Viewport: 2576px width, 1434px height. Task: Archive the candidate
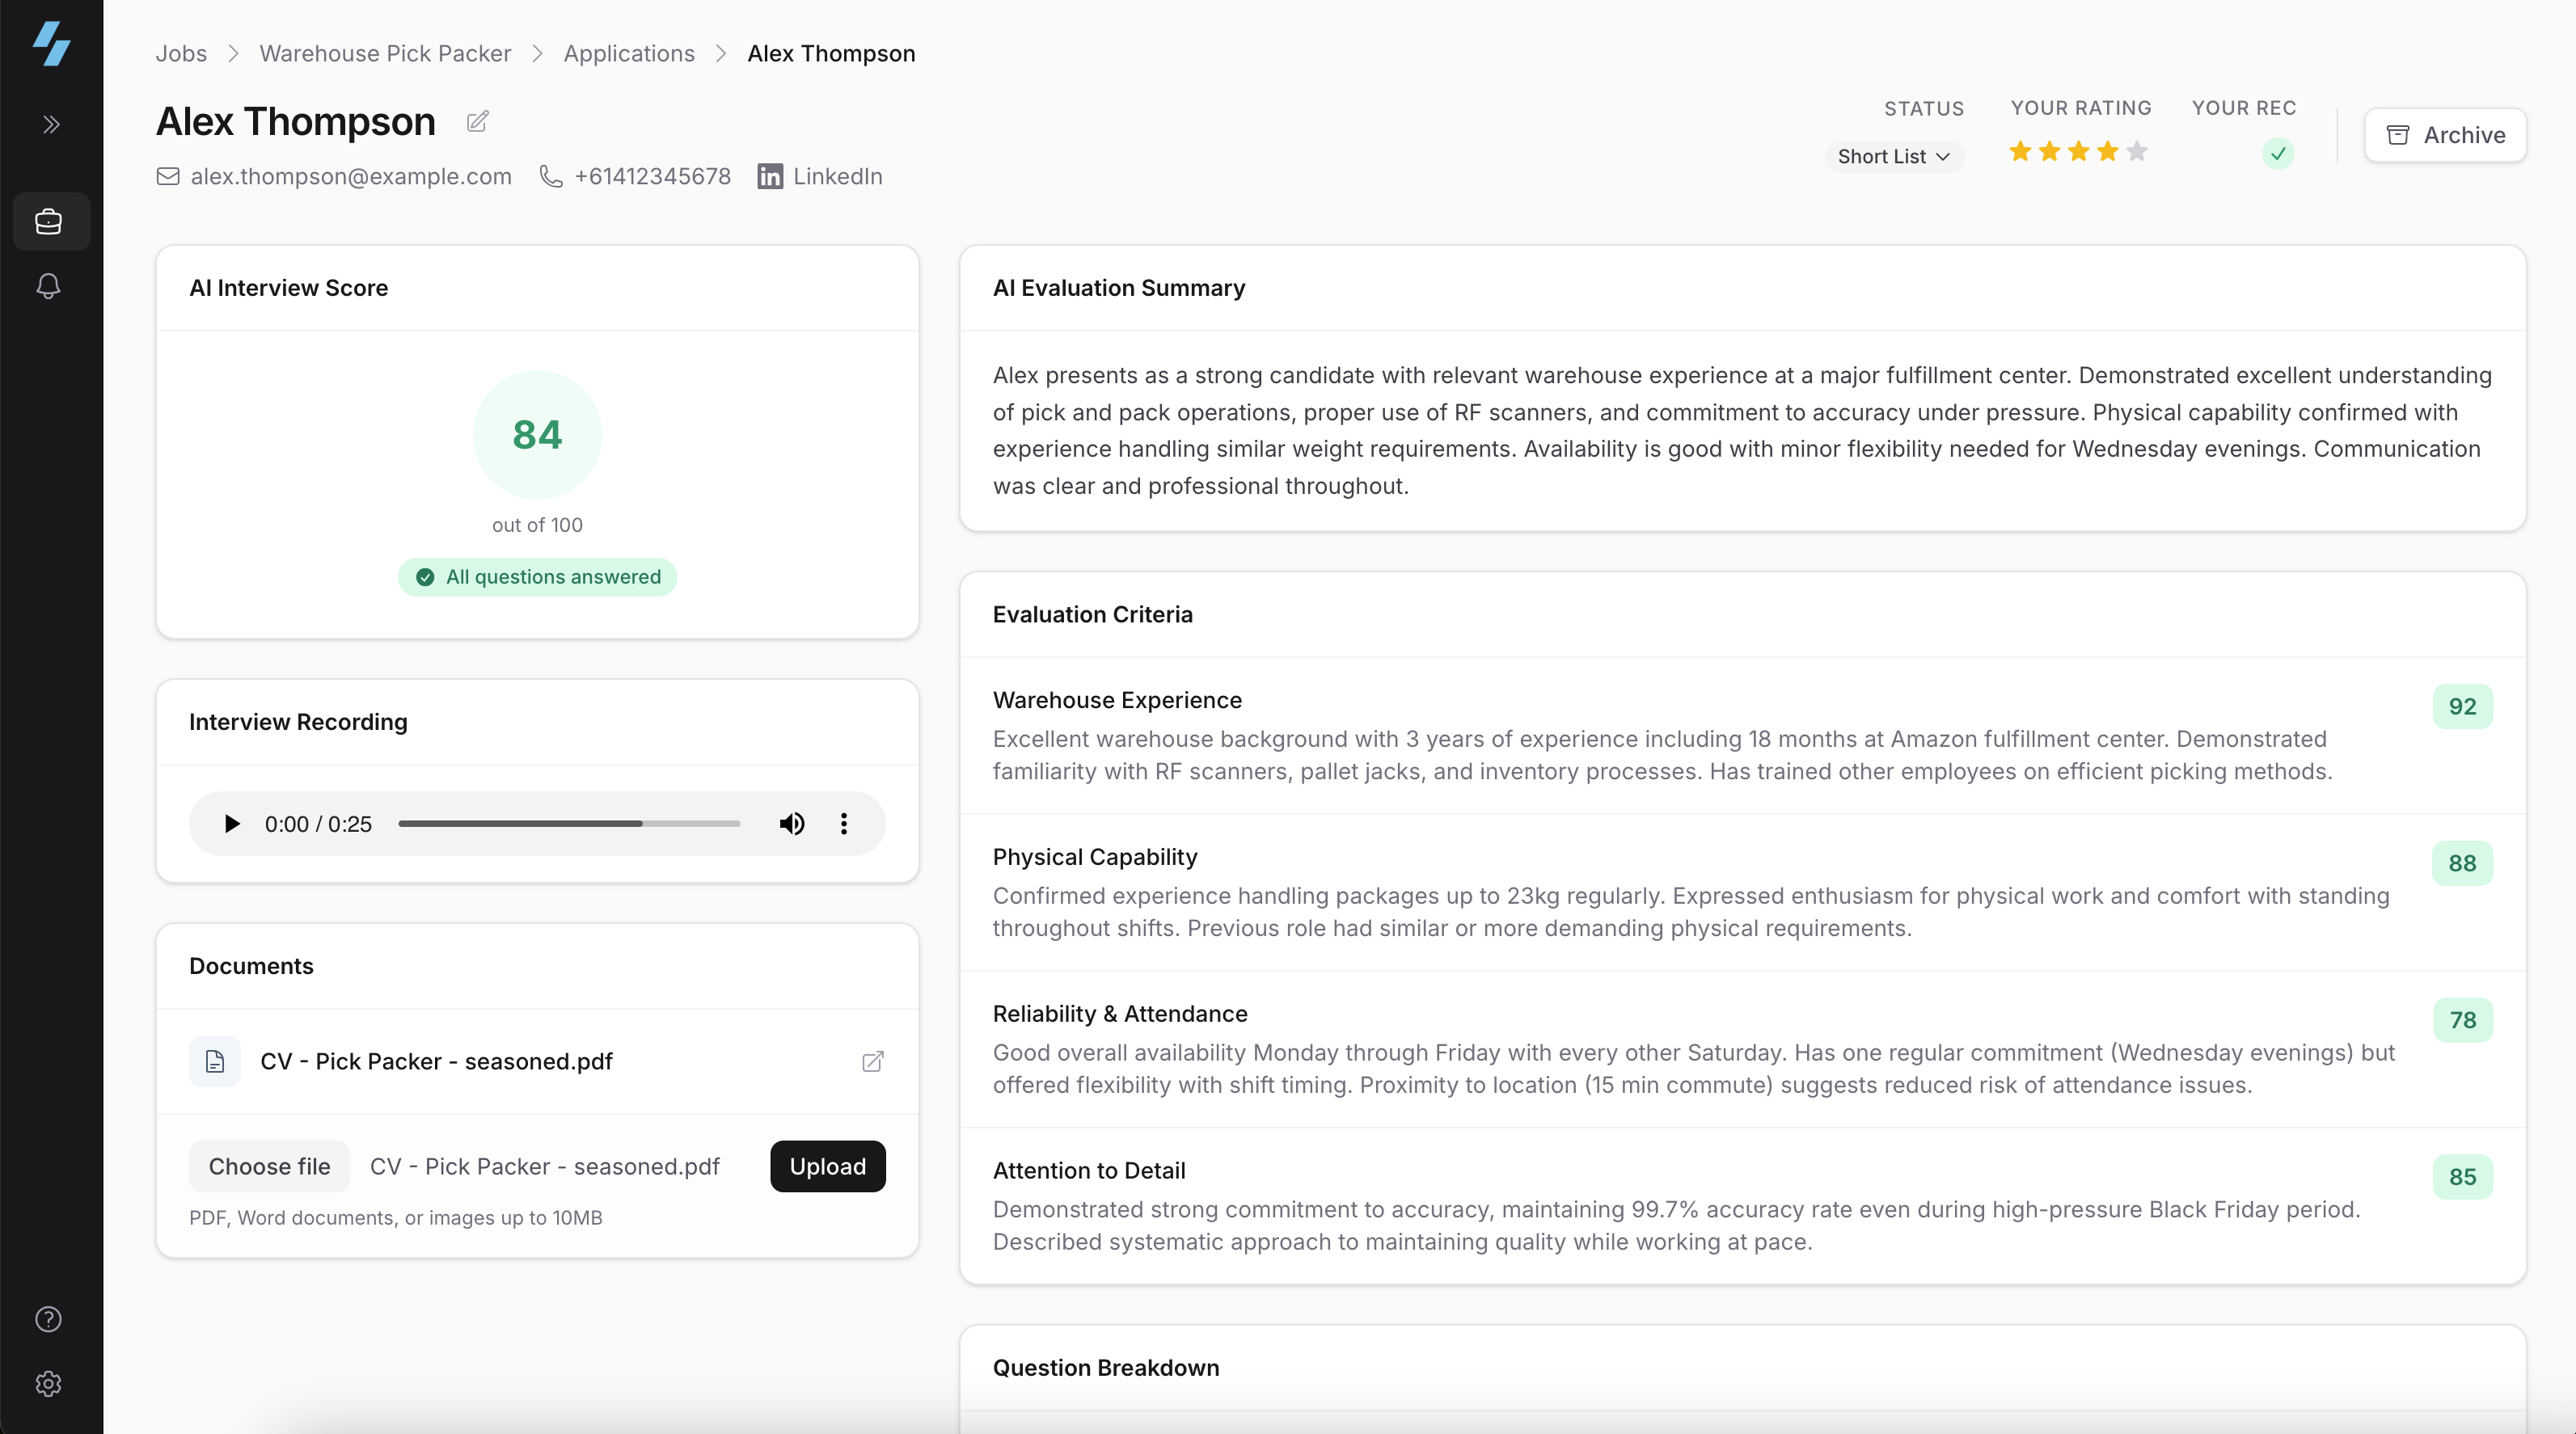2445,135
